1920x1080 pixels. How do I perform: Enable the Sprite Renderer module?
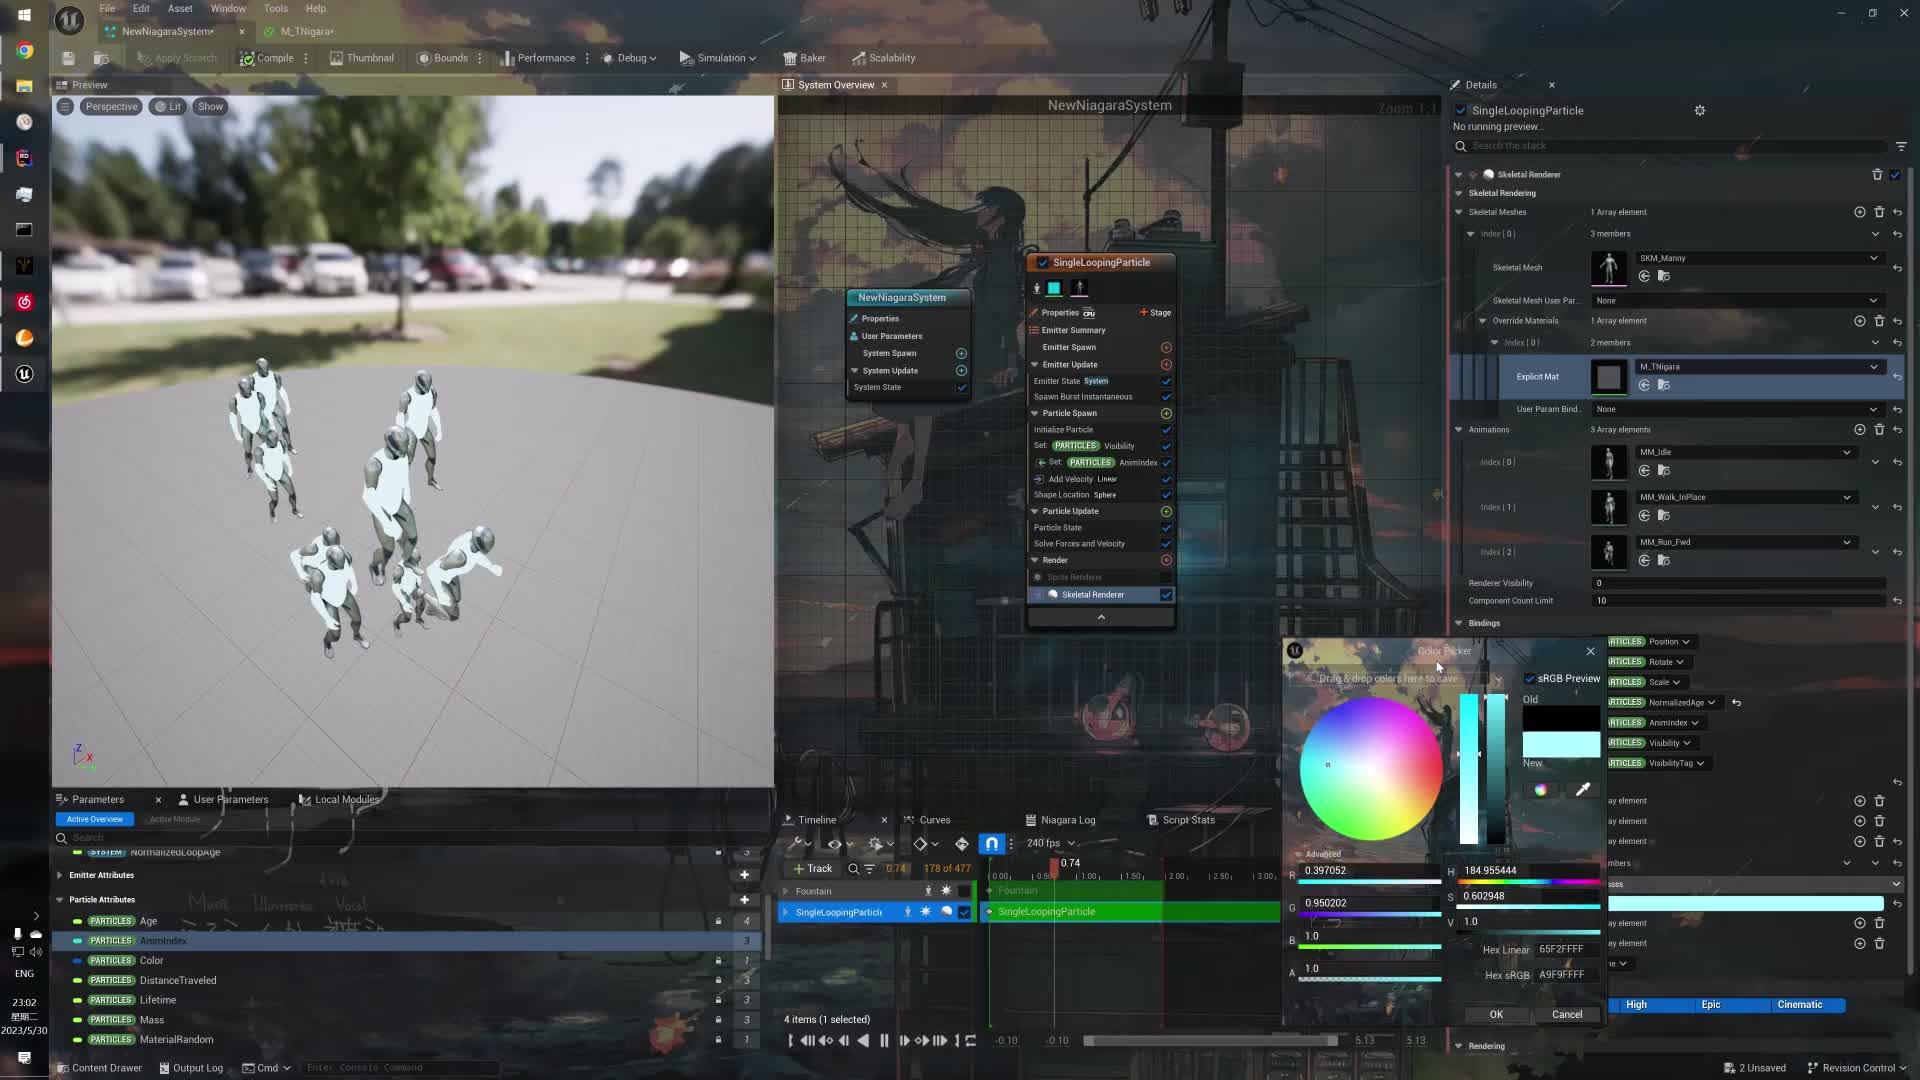[1167, 577]
